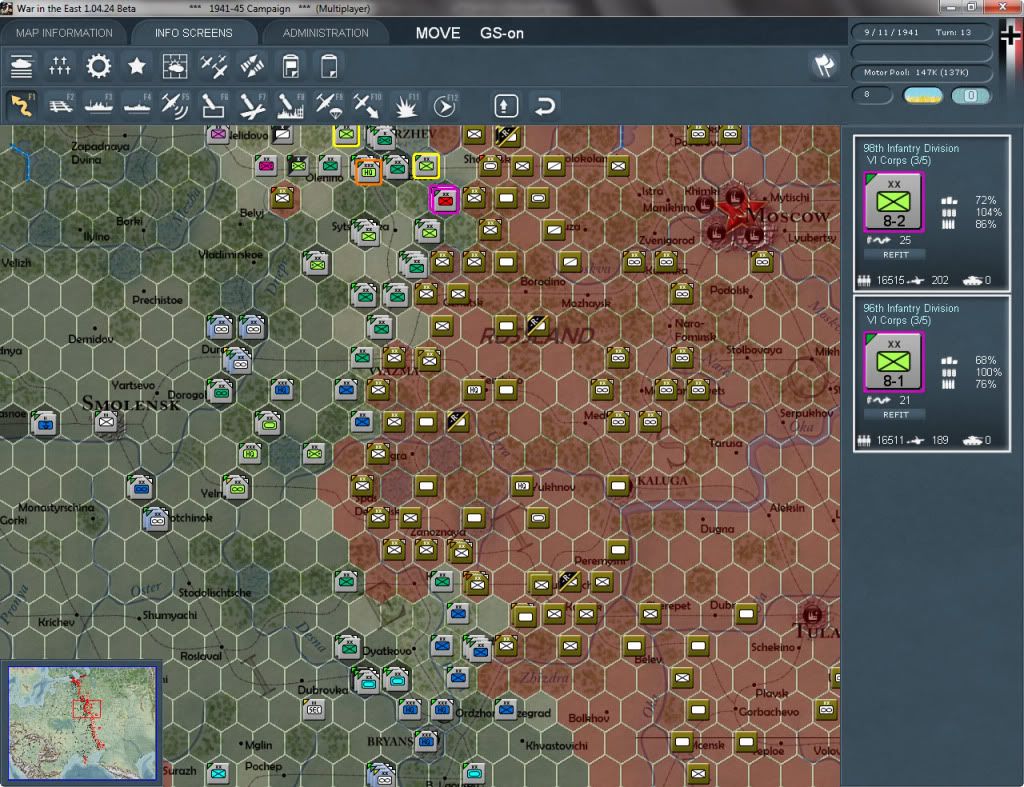Image resolution: width=1024 pixels, height=787 pixels.
Task: Click the Smolensk map label
Action: click(x=131, y=404)
